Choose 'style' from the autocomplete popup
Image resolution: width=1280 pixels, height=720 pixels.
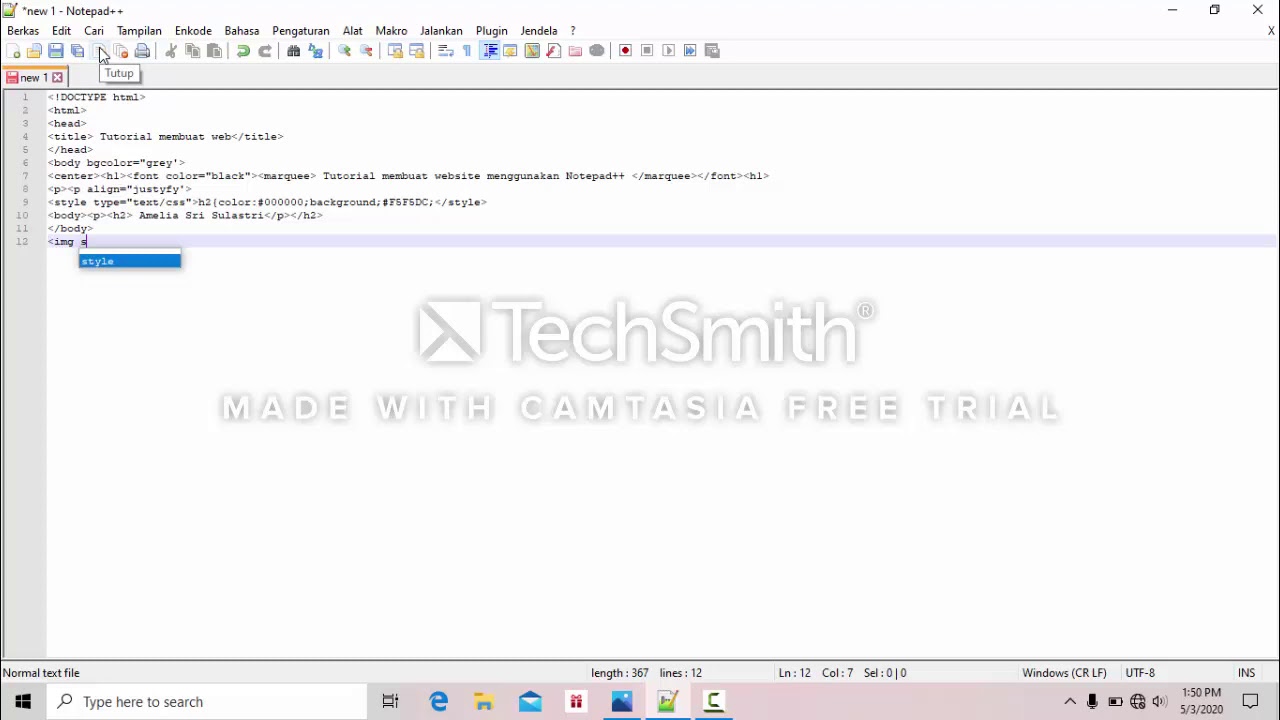tap(130, 261)
